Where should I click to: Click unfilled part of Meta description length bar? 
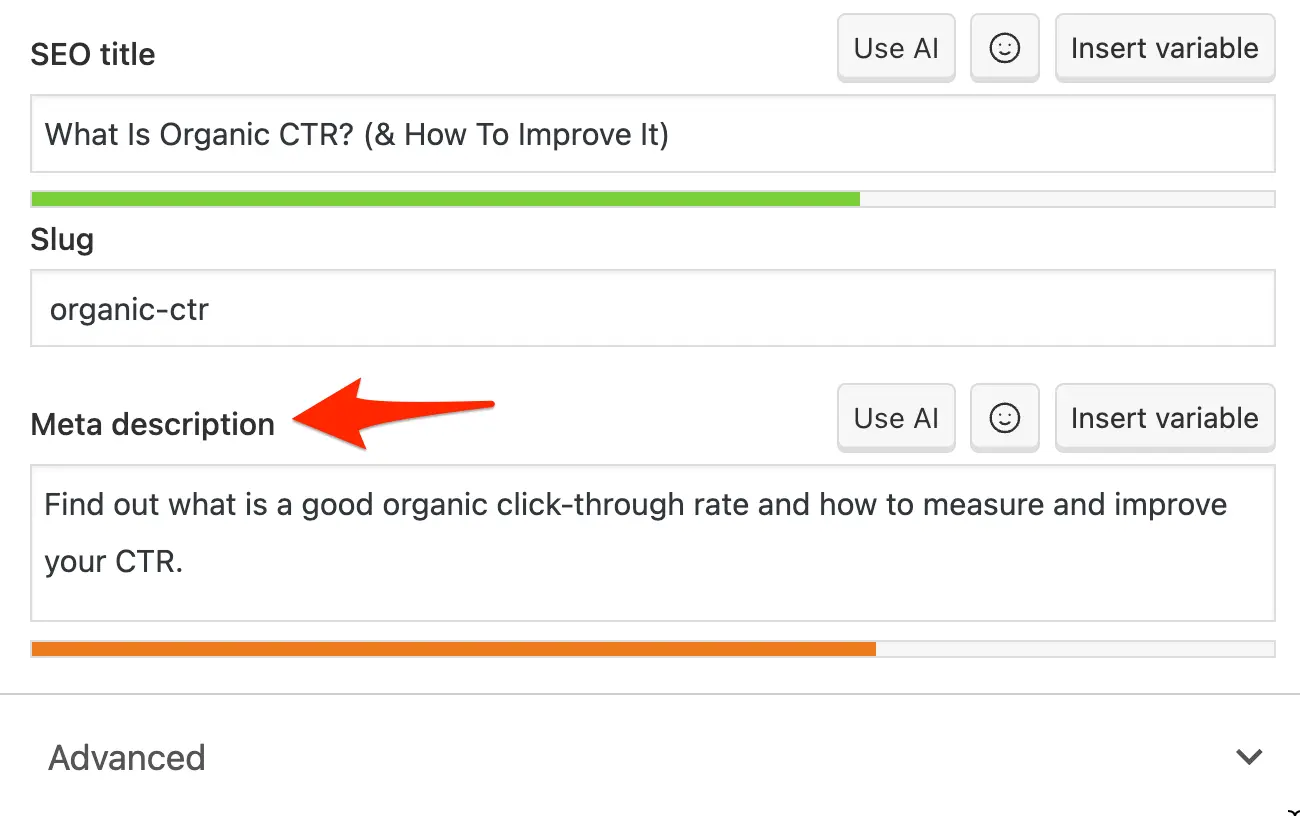pos(1074,649)
